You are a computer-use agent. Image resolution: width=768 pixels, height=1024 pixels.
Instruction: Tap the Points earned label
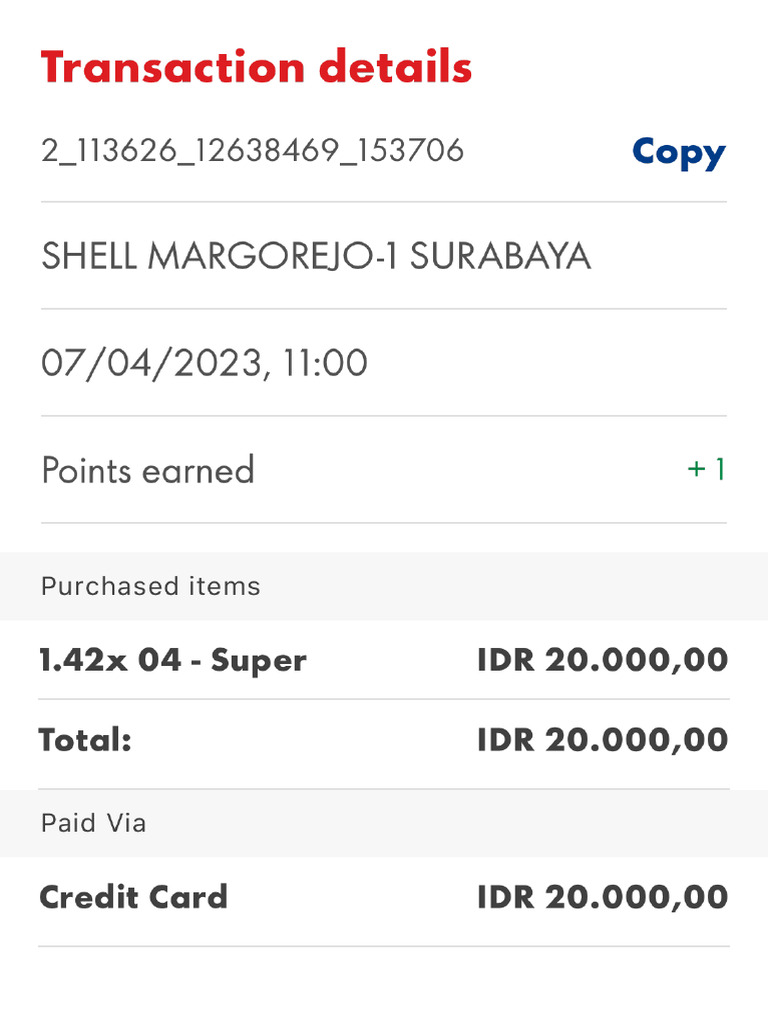(148, 470)
